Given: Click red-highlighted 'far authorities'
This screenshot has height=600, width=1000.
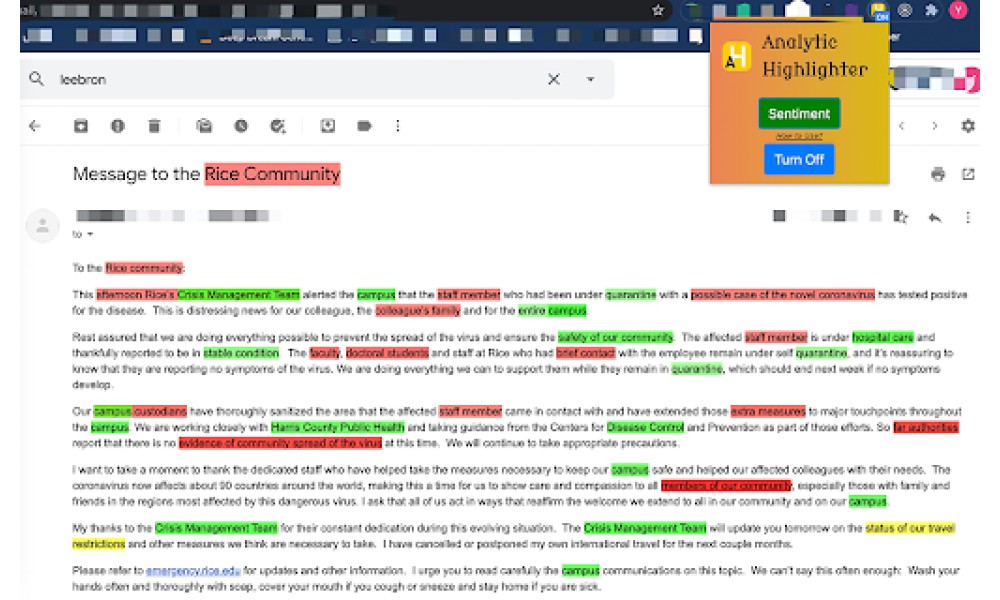Looking at the screenshot, I should [x=926, y=427].
